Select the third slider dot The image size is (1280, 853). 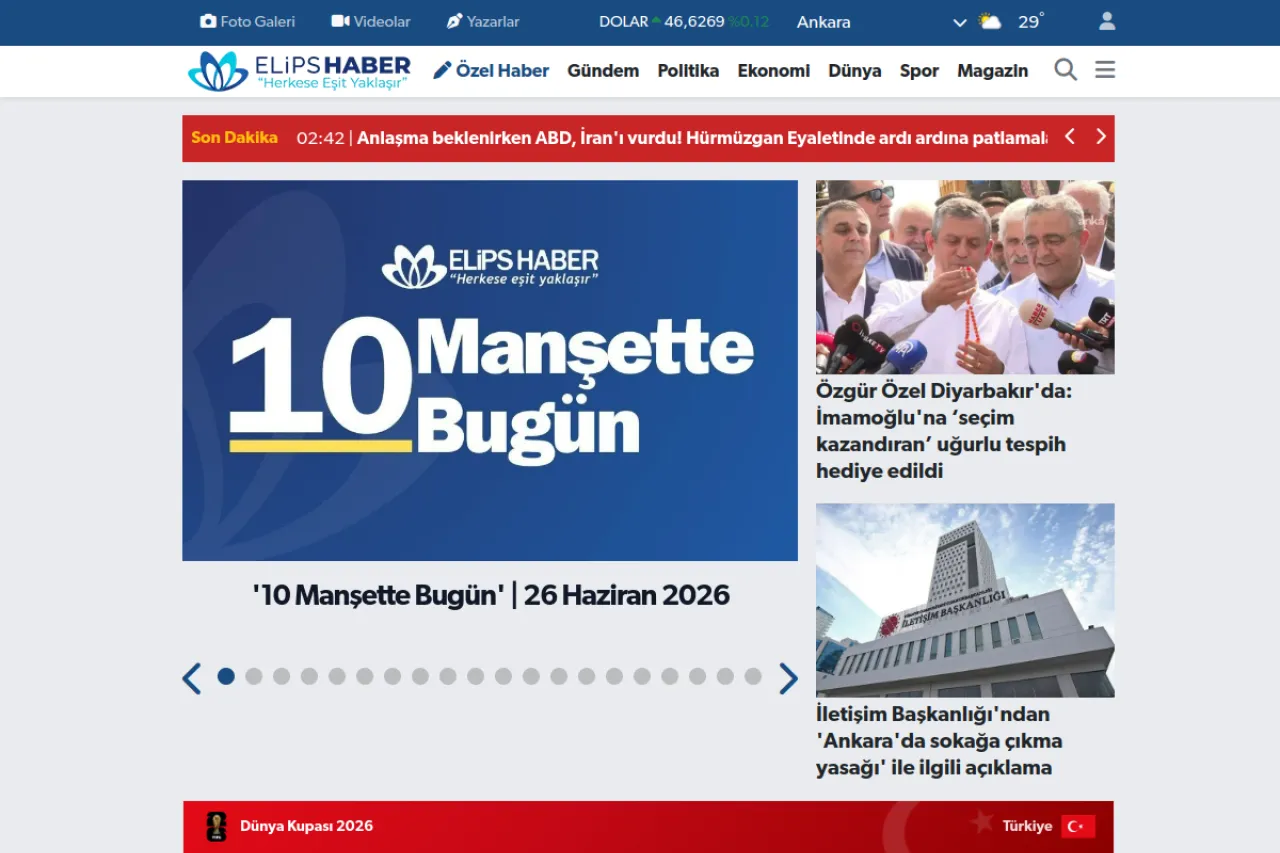tap(282, 676)
